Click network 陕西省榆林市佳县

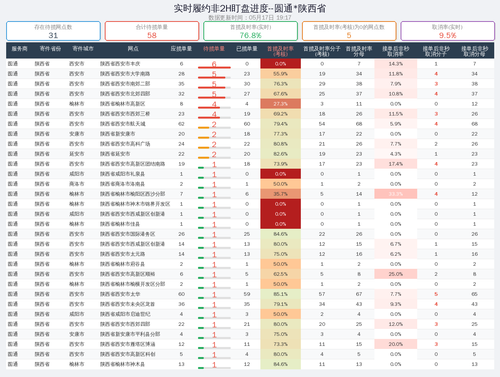pyautogui.click(x=120, y=224)
